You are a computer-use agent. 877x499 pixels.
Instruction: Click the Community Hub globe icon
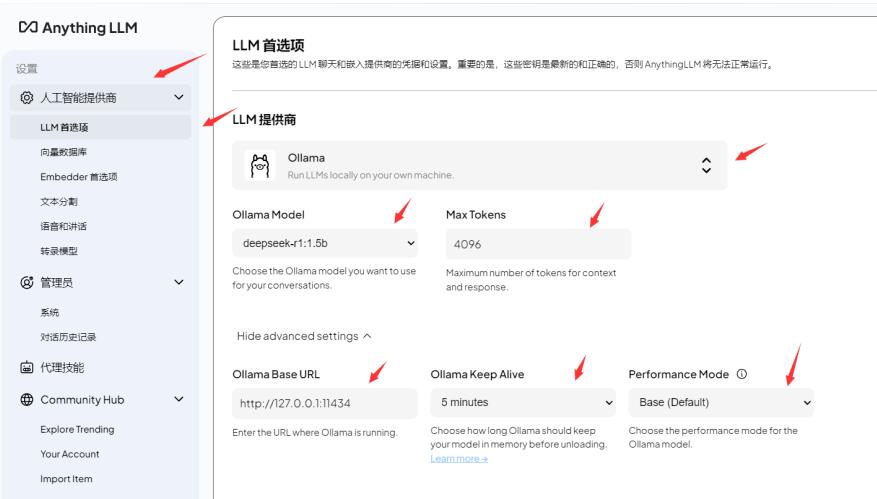coord(26,399)
